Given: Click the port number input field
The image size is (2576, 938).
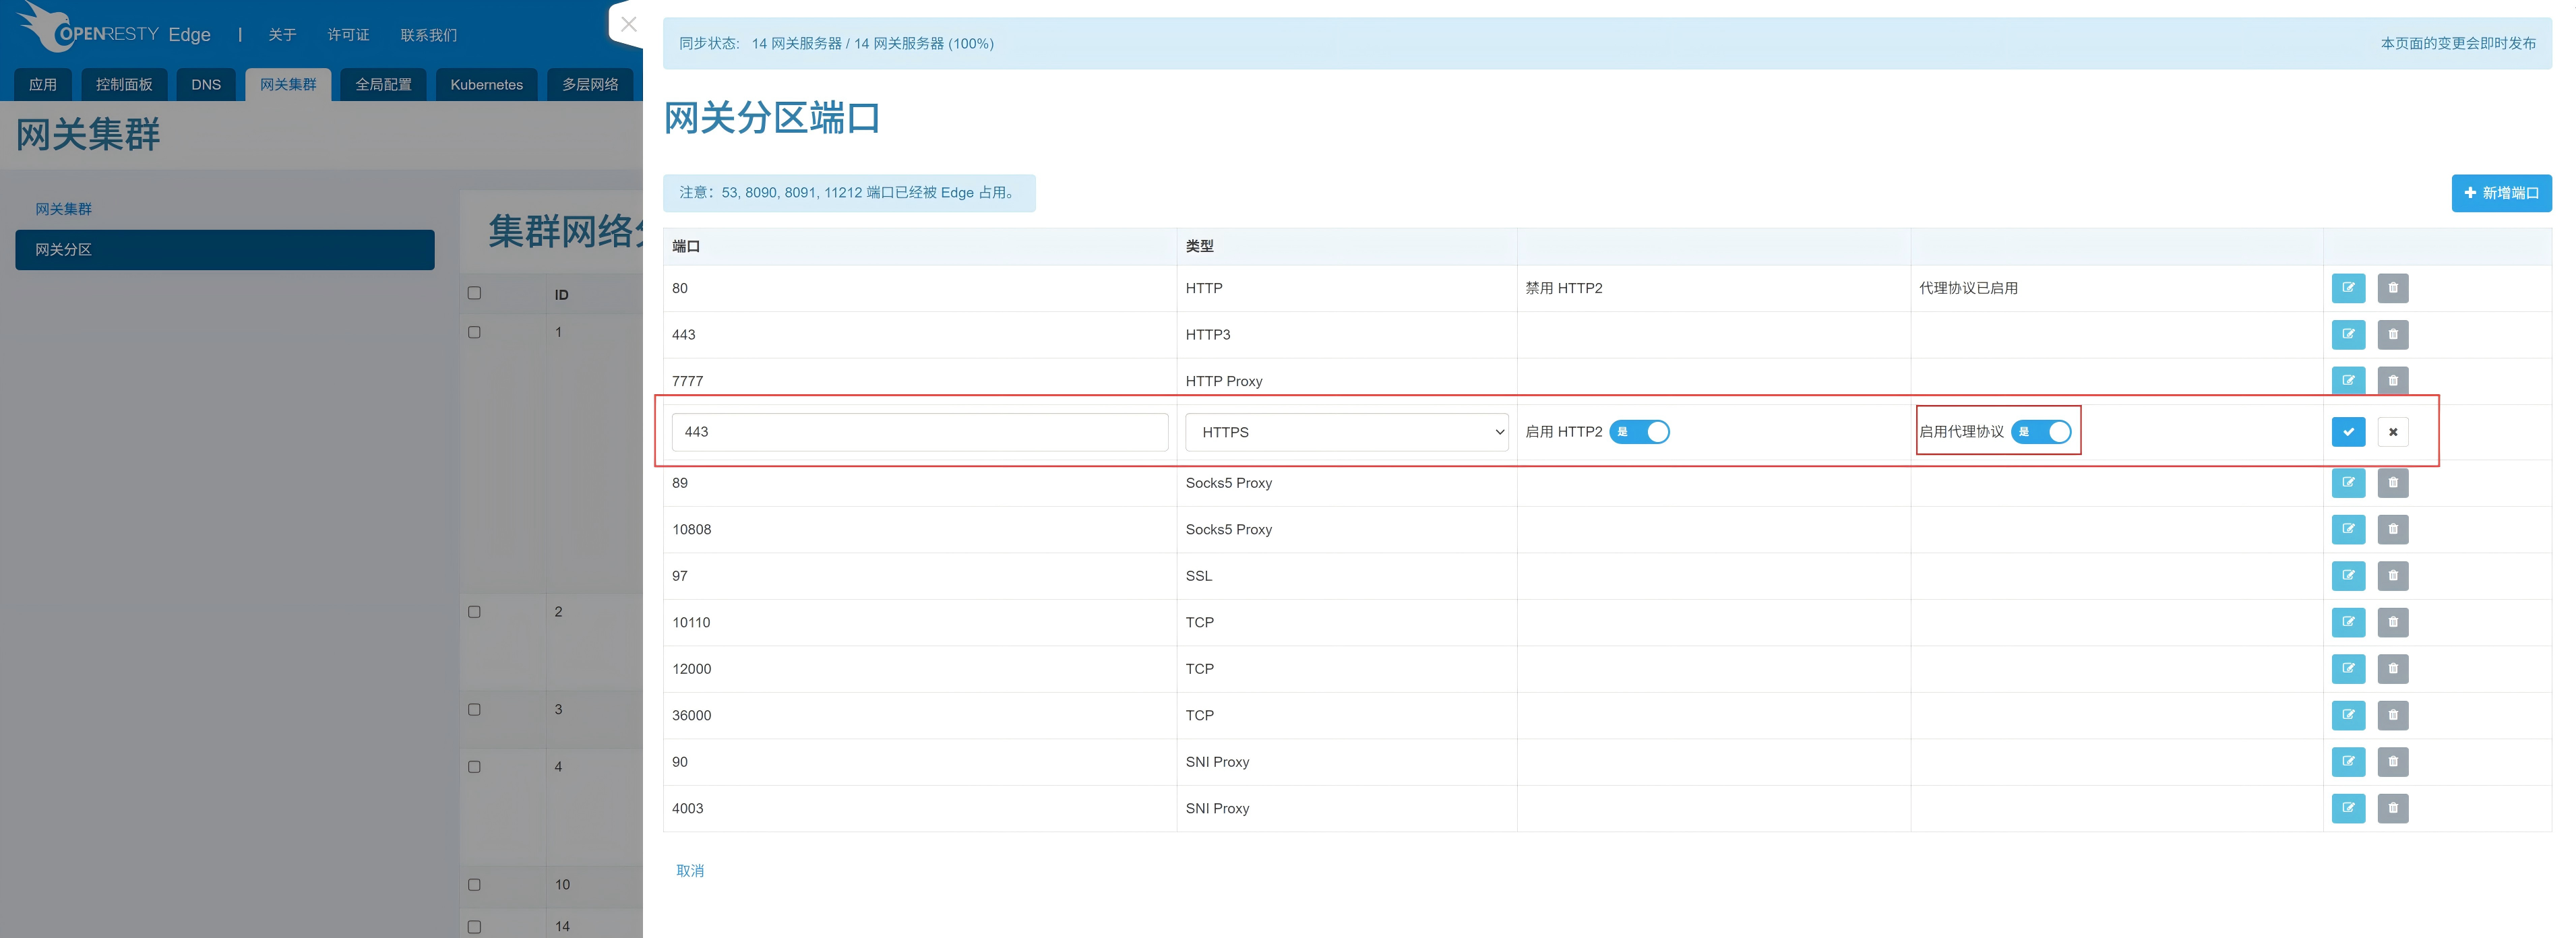Looking at the screenshot, I should (x=919, y=432).
